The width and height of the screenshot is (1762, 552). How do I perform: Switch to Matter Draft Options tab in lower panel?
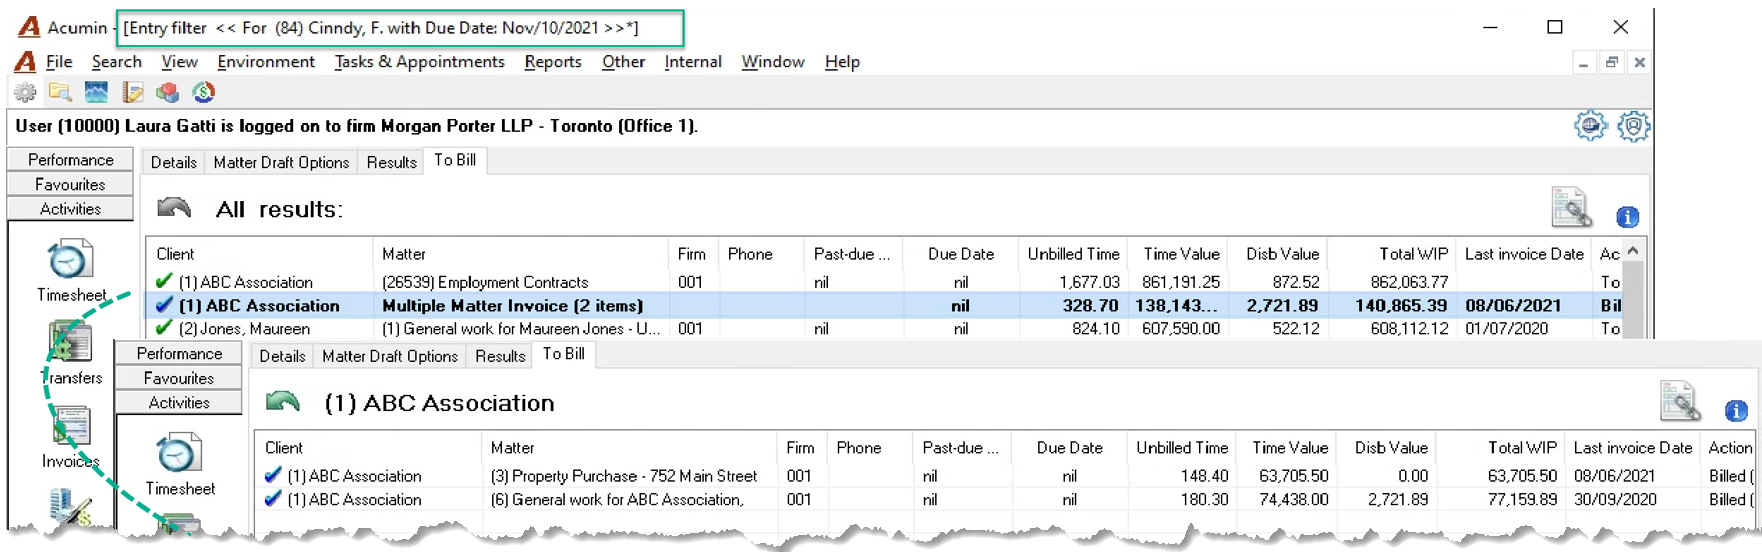click(x=390, y=356)
